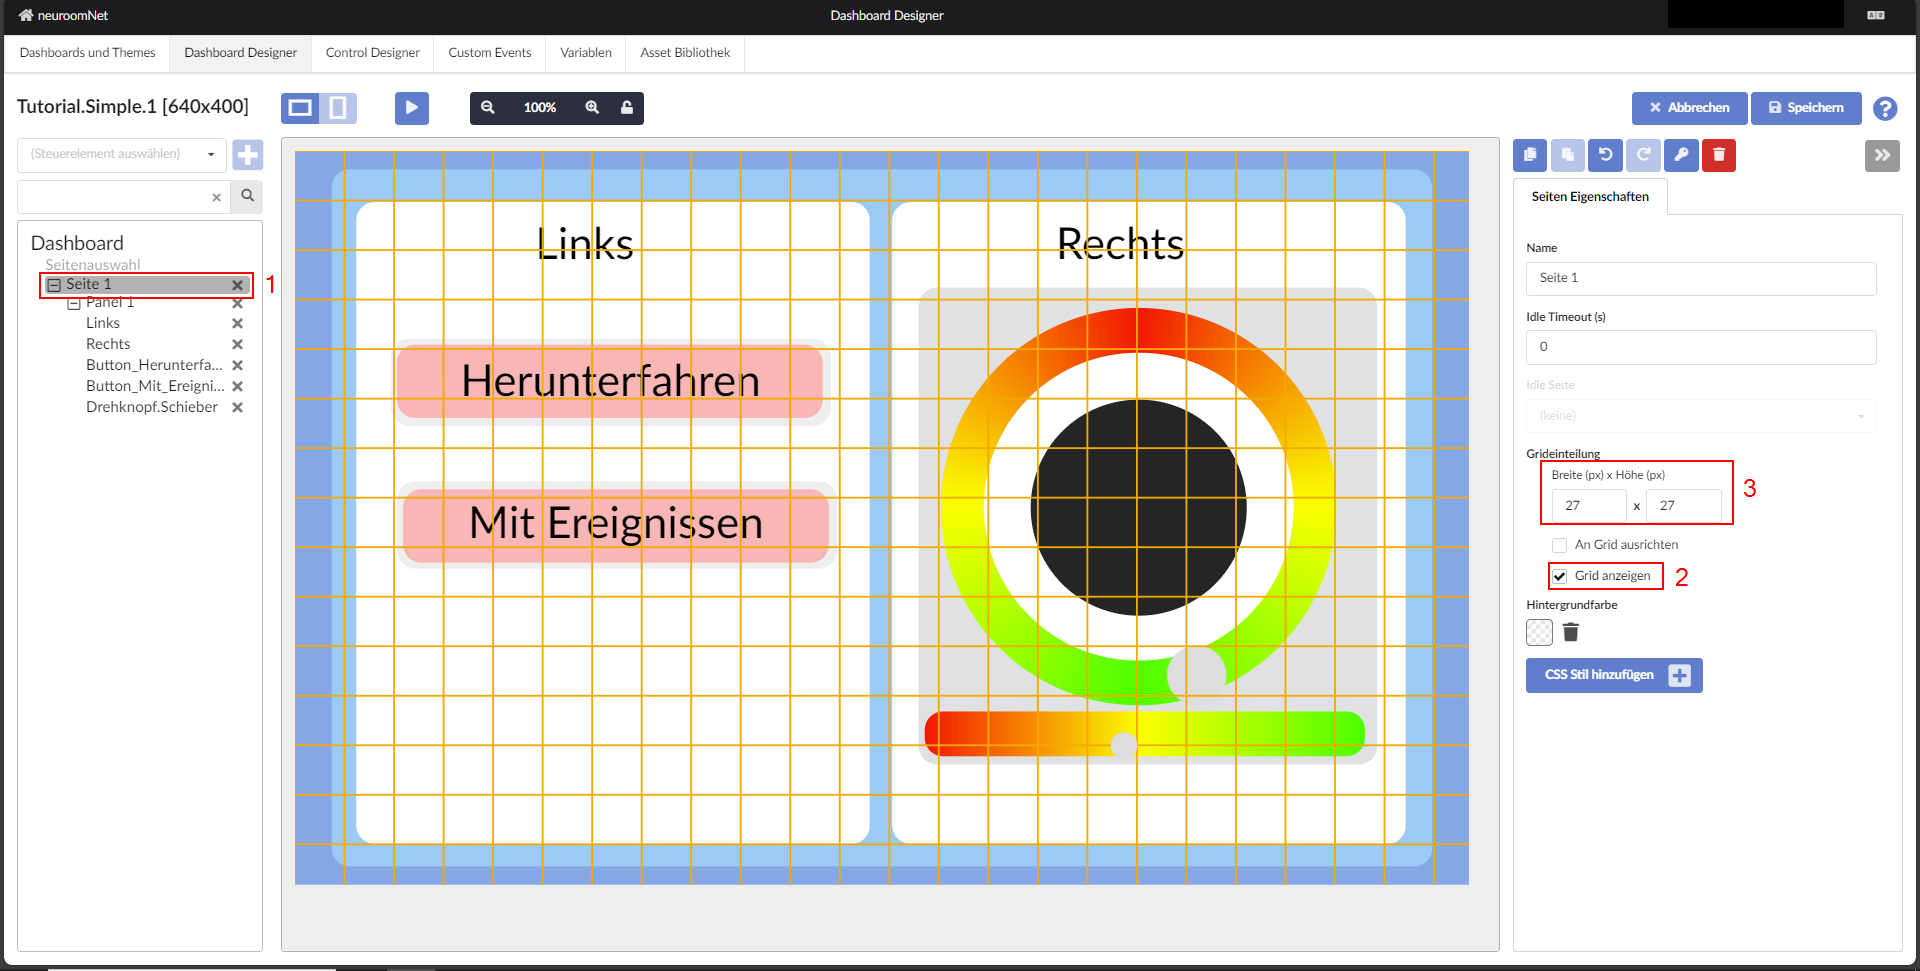Click the red trash delete icon
Screen dimensions: 1920x971
pyautogui.click(x=1719, y=155)
